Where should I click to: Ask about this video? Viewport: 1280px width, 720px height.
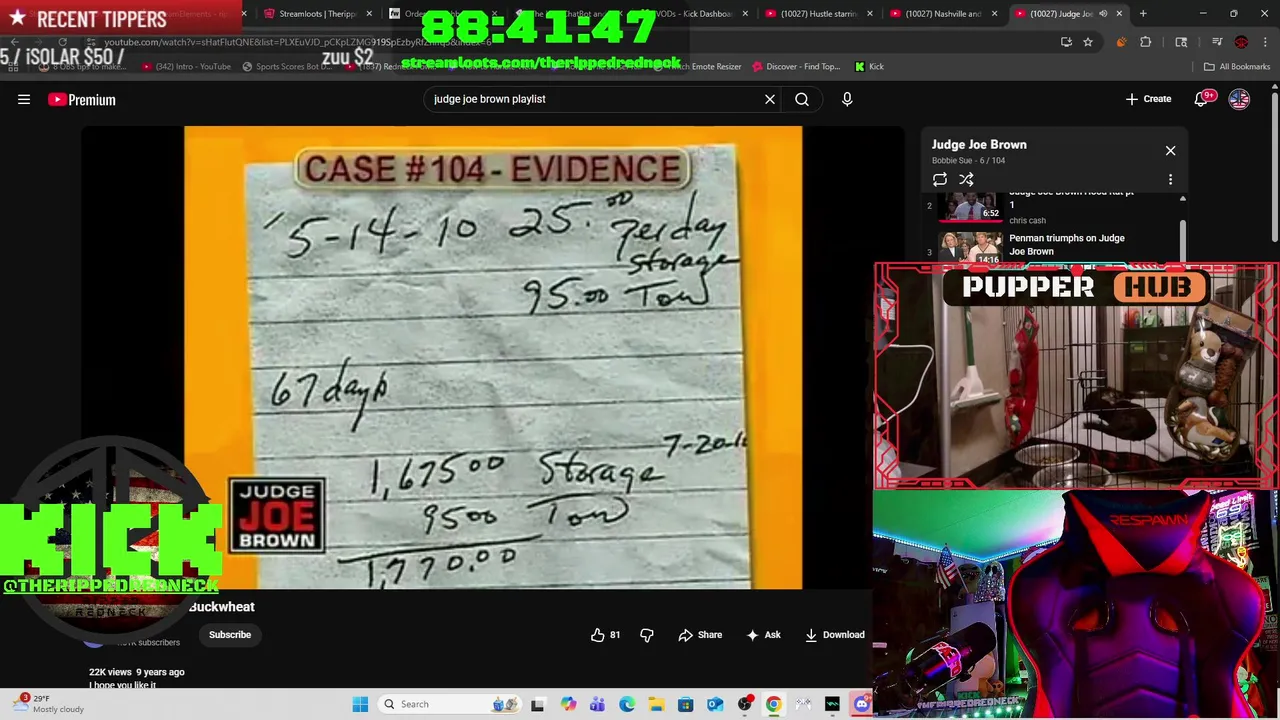click(763, 635)
